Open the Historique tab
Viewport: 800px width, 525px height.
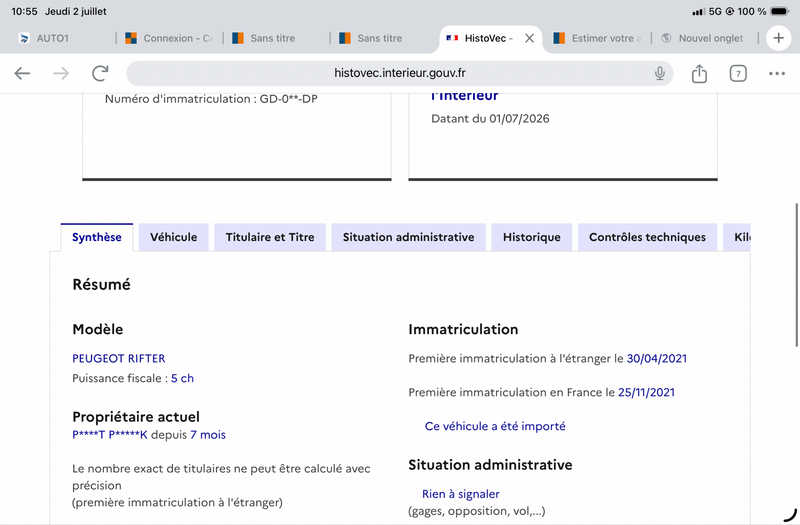[x=532, y=237]
